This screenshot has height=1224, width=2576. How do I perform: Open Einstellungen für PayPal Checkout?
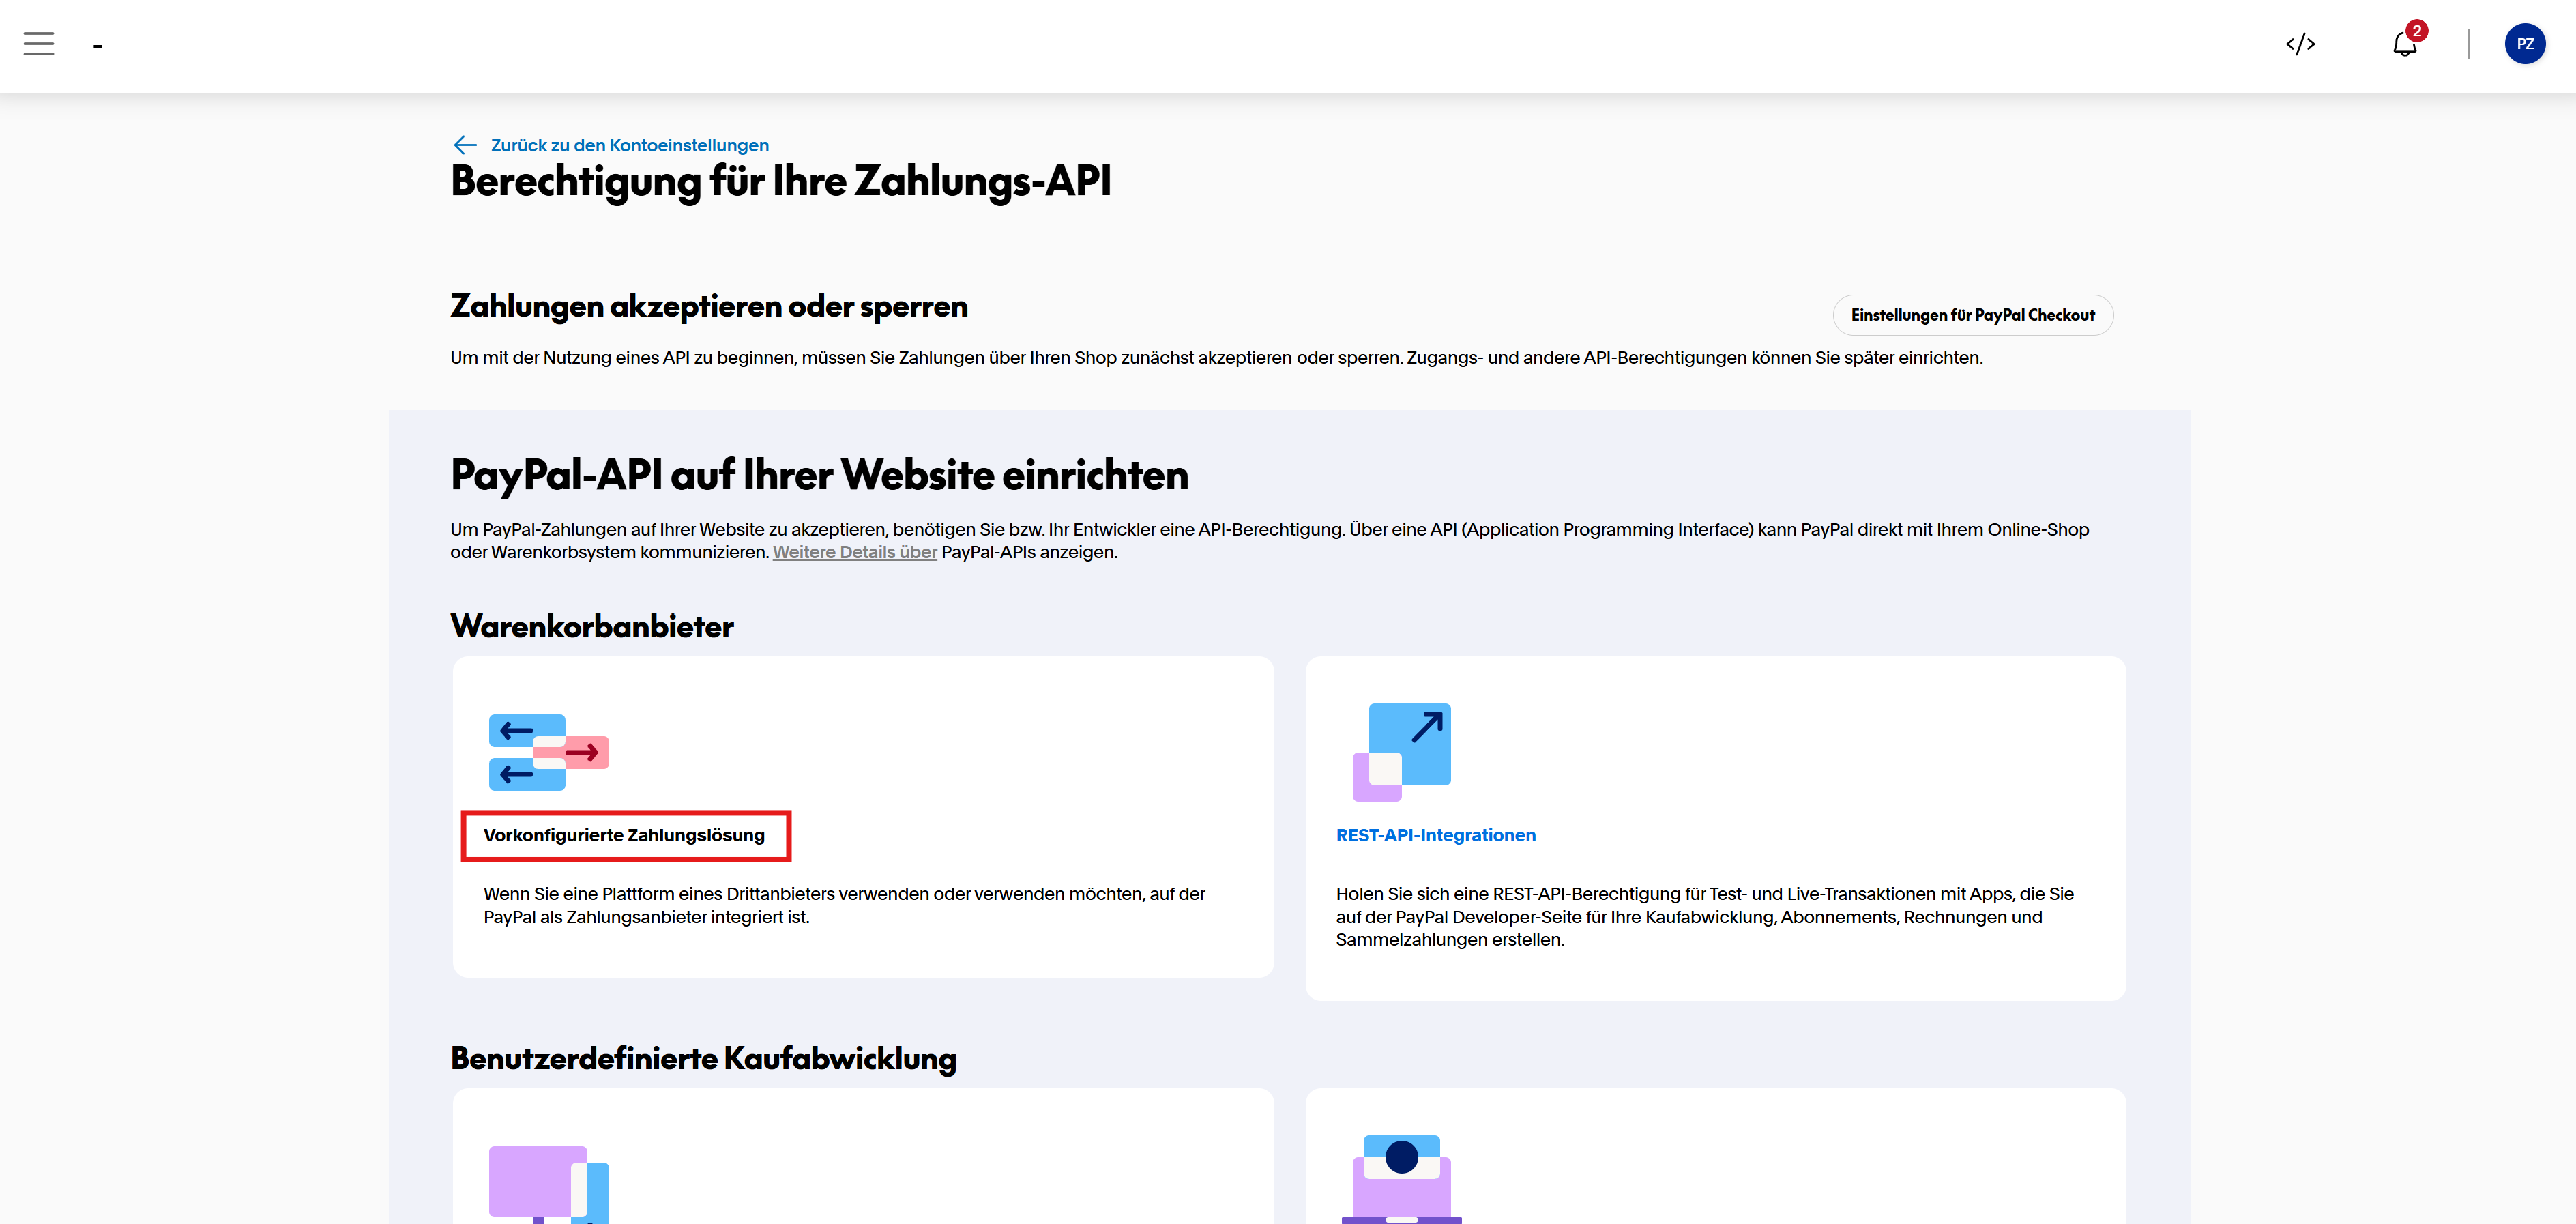pos(1972,315)
